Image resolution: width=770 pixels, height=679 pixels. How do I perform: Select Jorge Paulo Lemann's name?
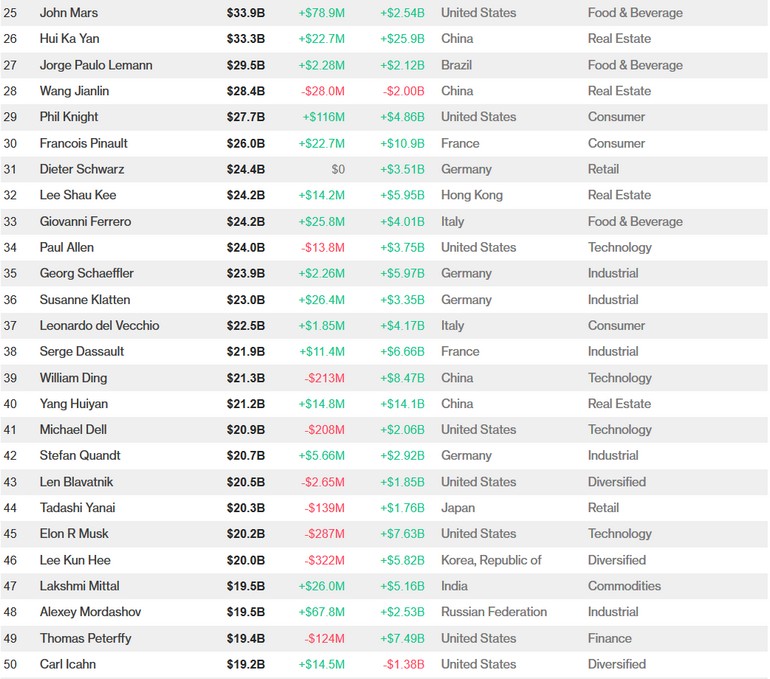97,65
